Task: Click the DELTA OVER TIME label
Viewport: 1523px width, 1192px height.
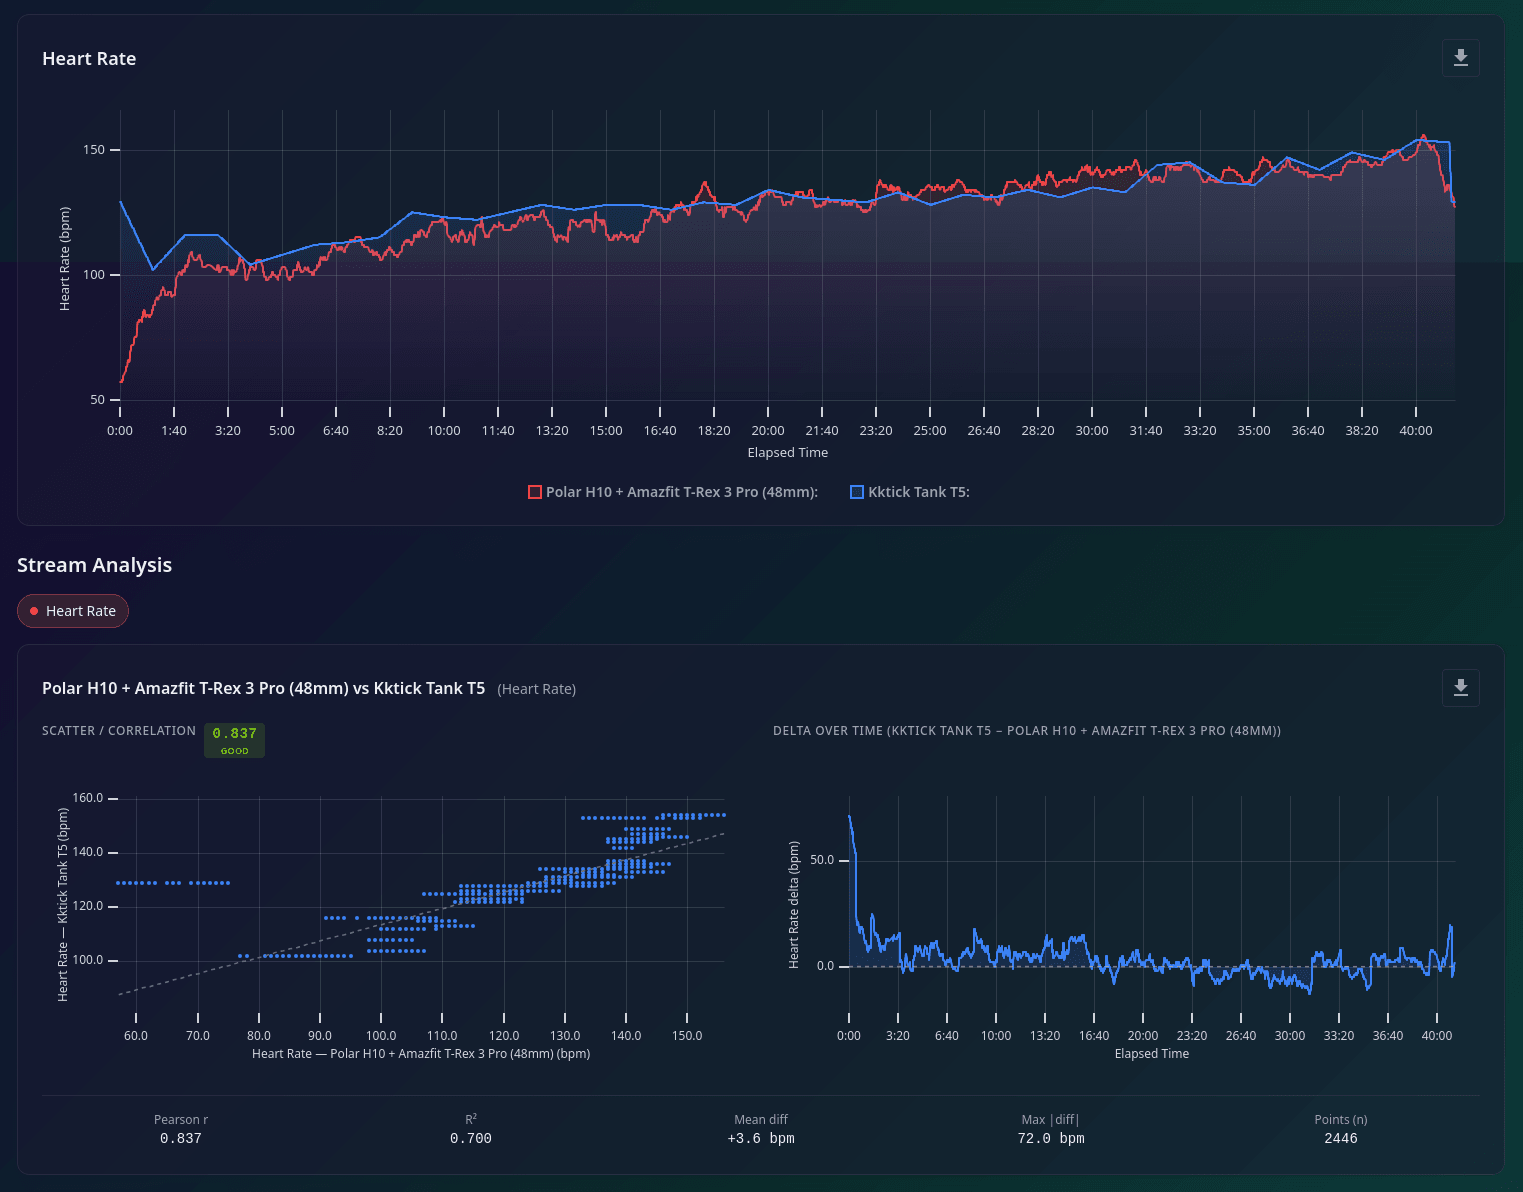Action: [x=1027, y=731]
